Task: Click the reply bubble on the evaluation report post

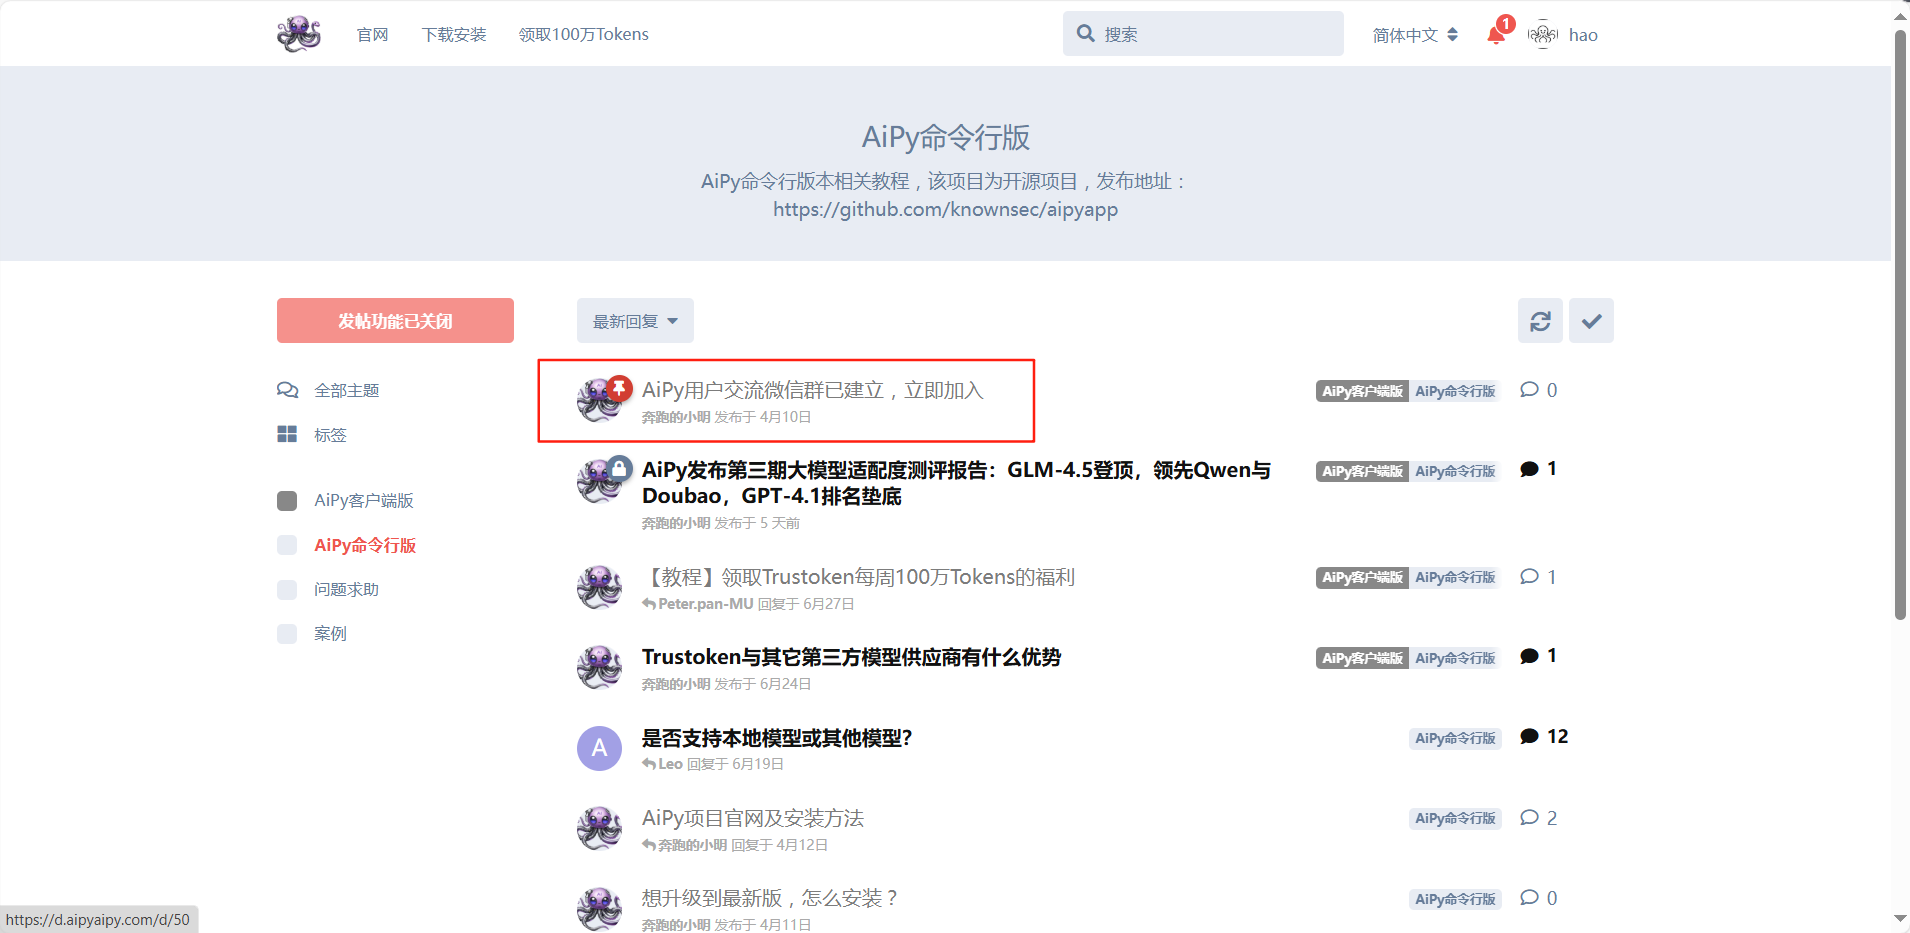Action: click(x=1538, y=469)
